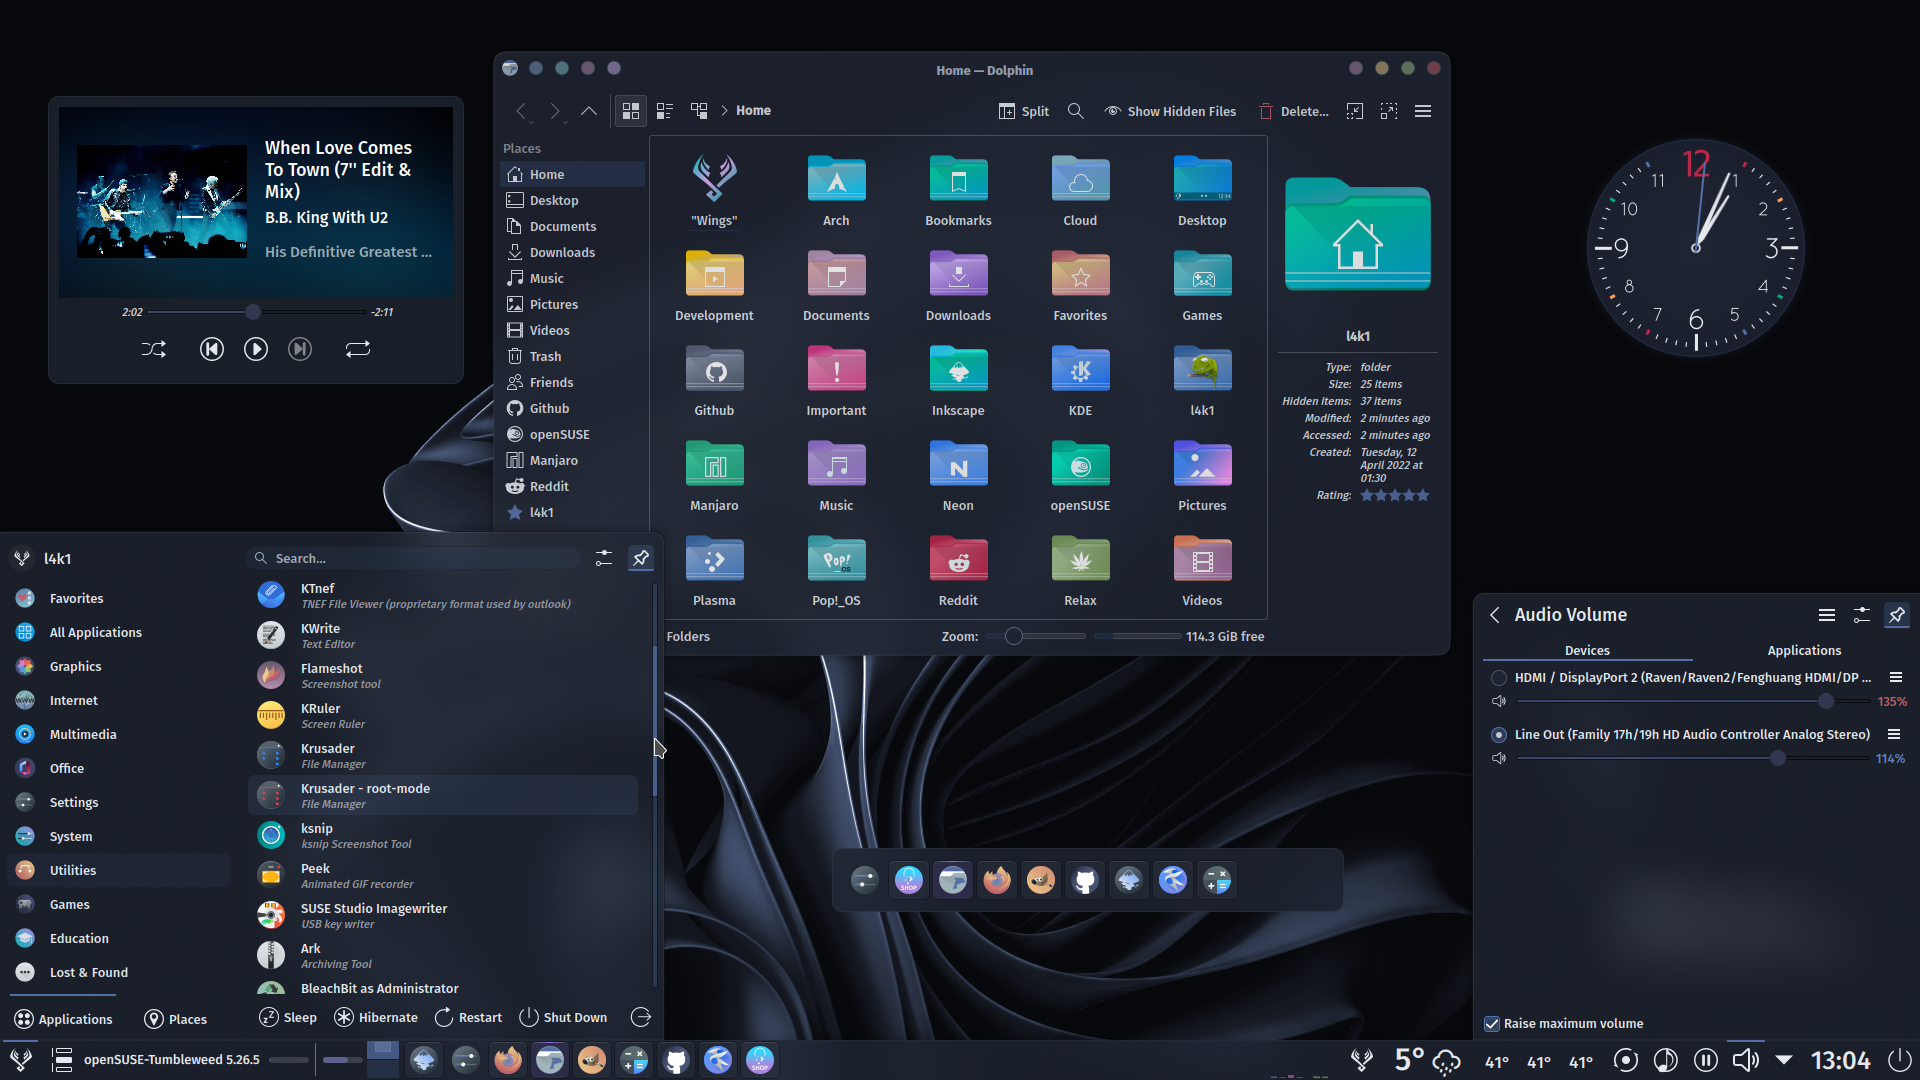Screen dimensions: 1920x1080
Task: Switch to Places tab in launcher
Action: [176, 1019]
